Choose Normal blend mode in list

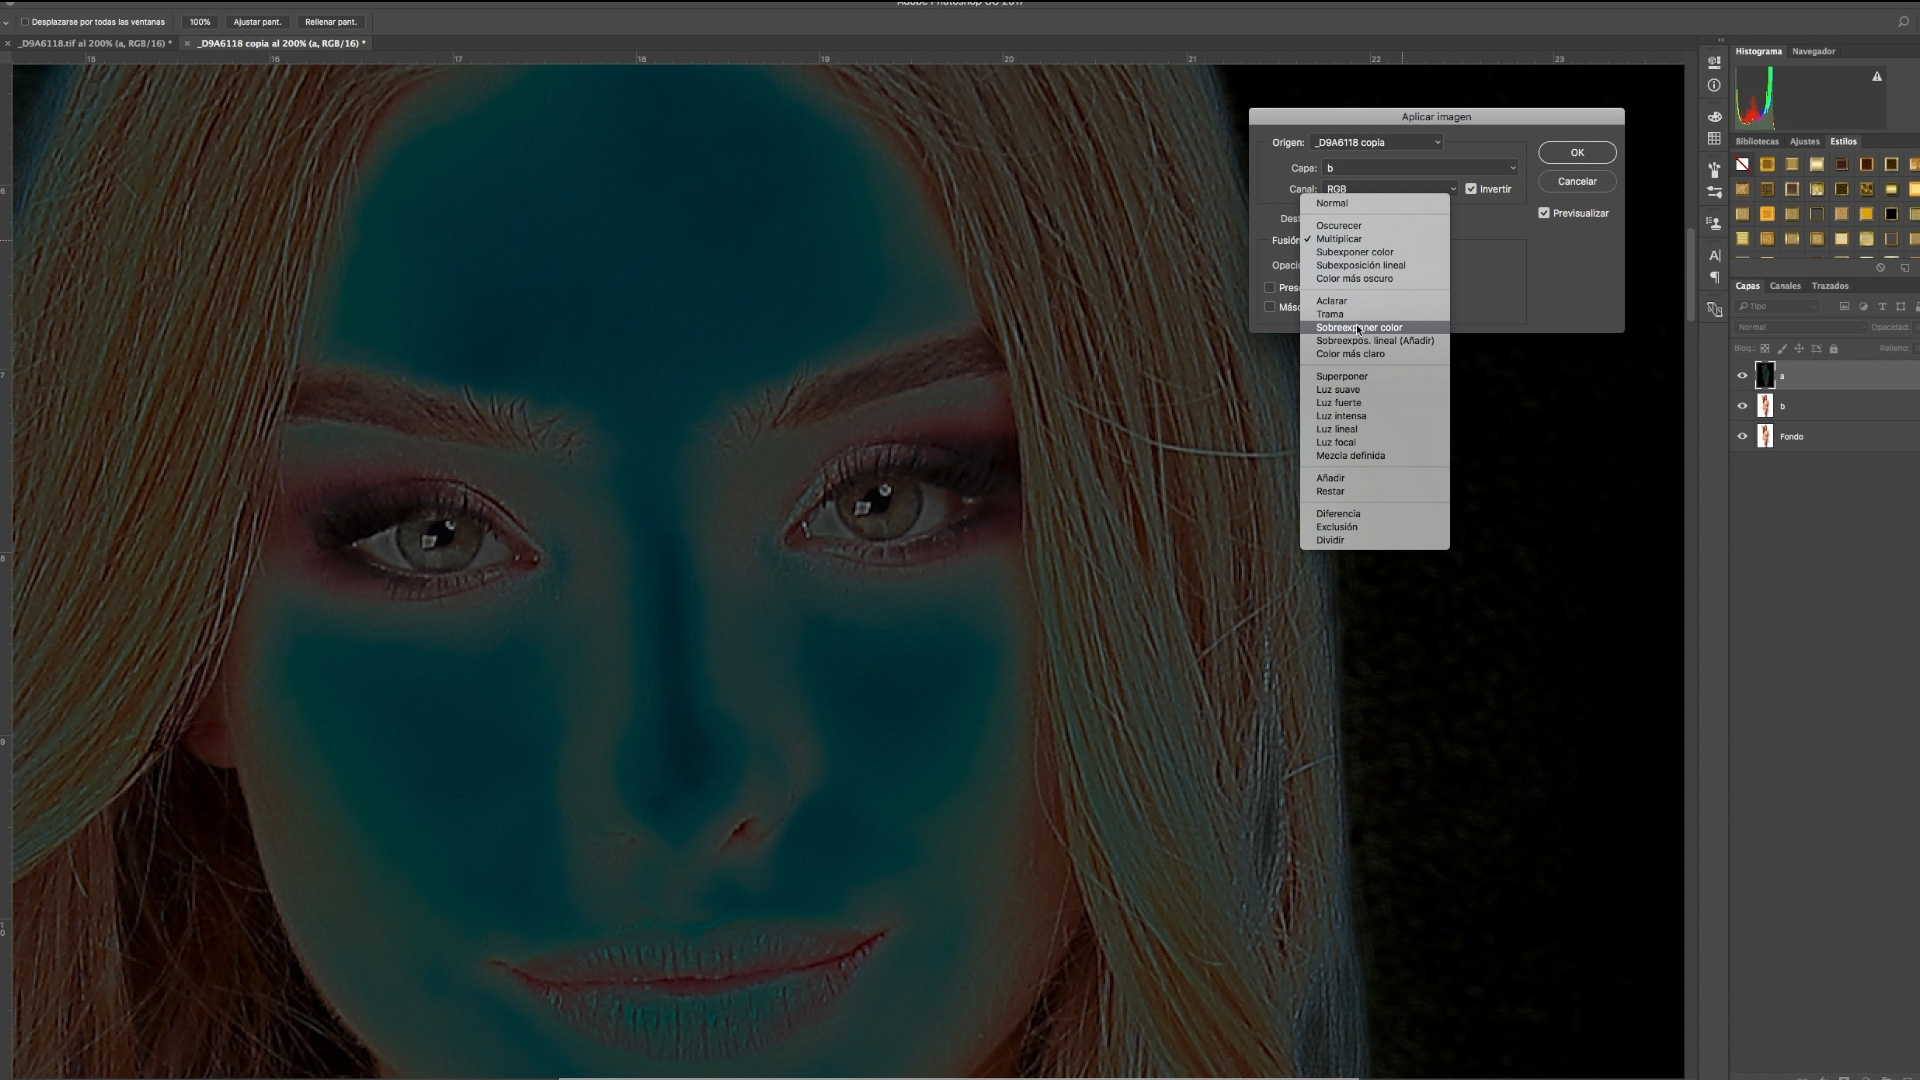(1375, 203)
